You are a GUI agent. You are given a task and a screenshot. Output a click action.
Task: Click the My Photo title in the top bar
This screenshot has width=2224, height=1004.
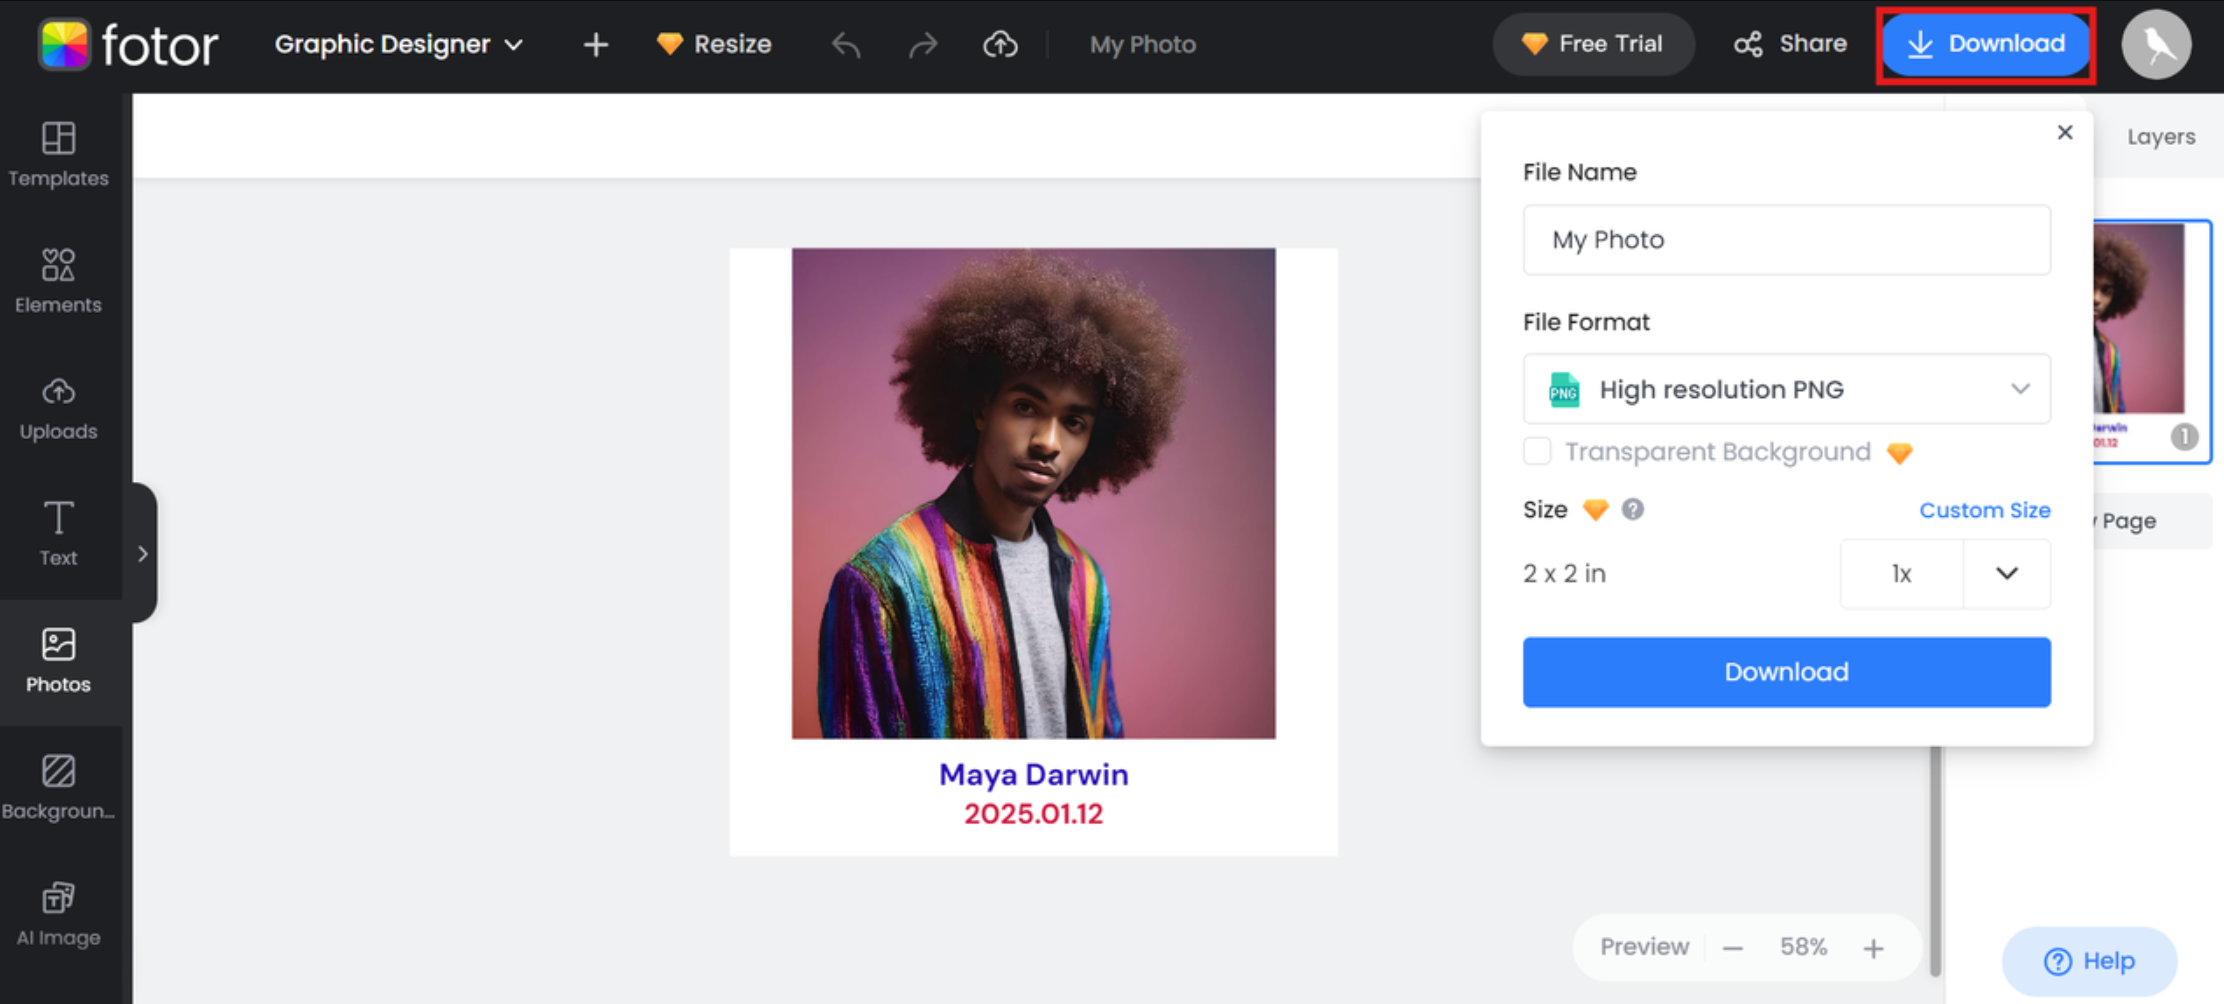[1142, 44]
